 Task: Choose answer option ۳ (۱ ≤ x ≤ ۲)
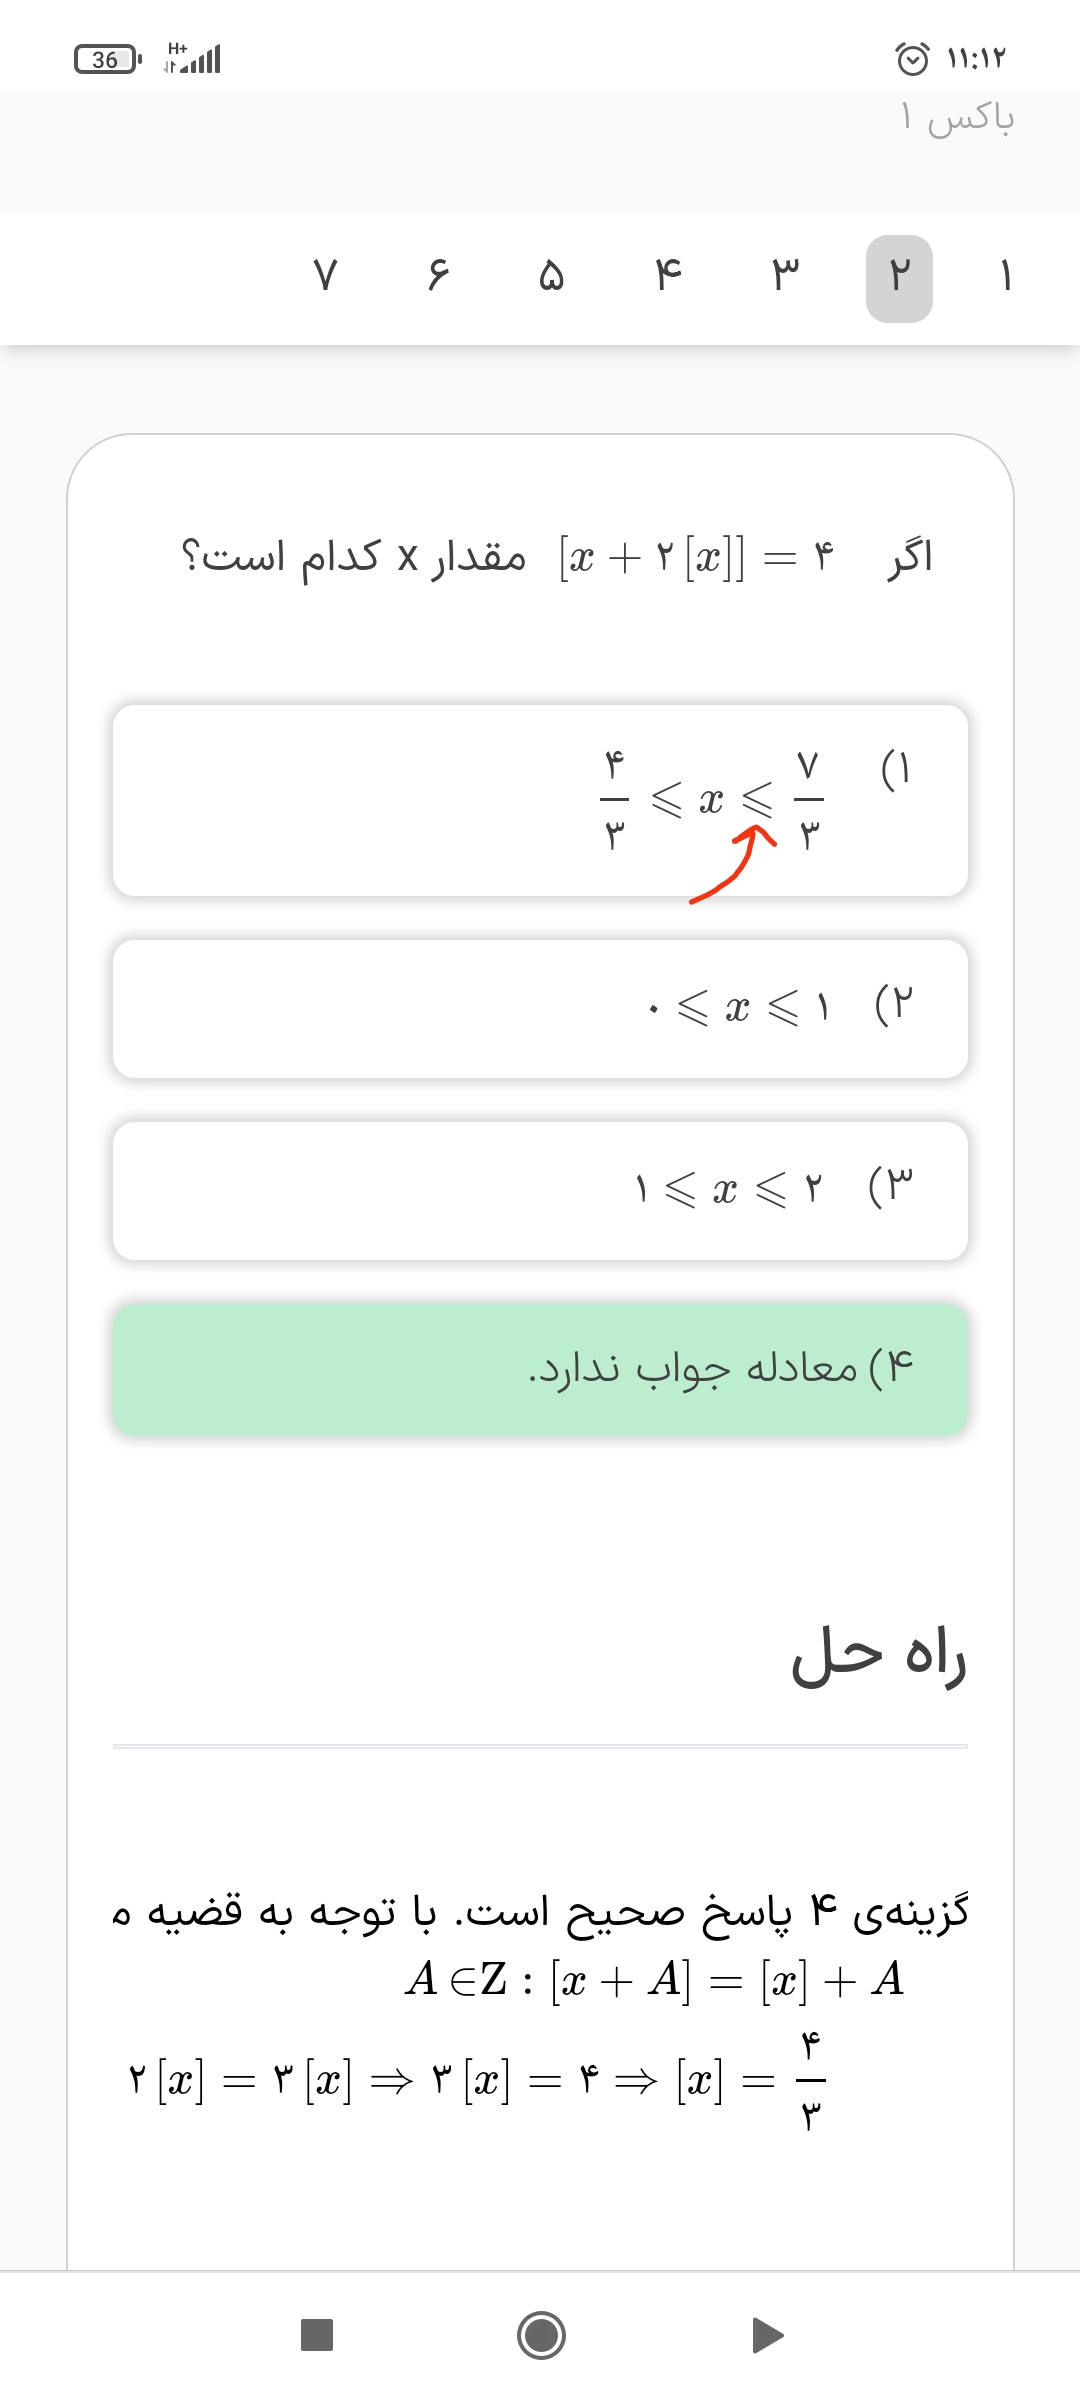540,1190
